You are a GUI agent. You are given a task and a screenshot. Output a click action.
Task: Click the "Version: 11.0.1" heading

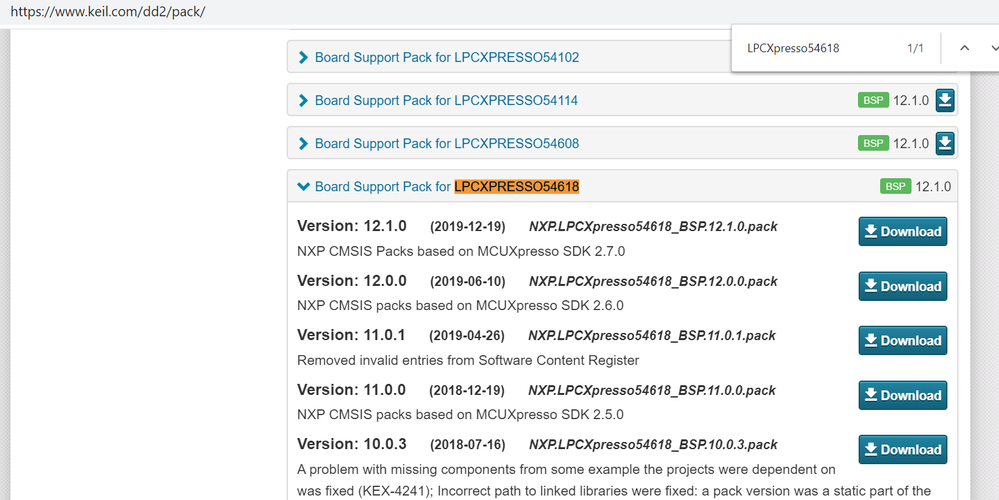(x=351, y=335)
